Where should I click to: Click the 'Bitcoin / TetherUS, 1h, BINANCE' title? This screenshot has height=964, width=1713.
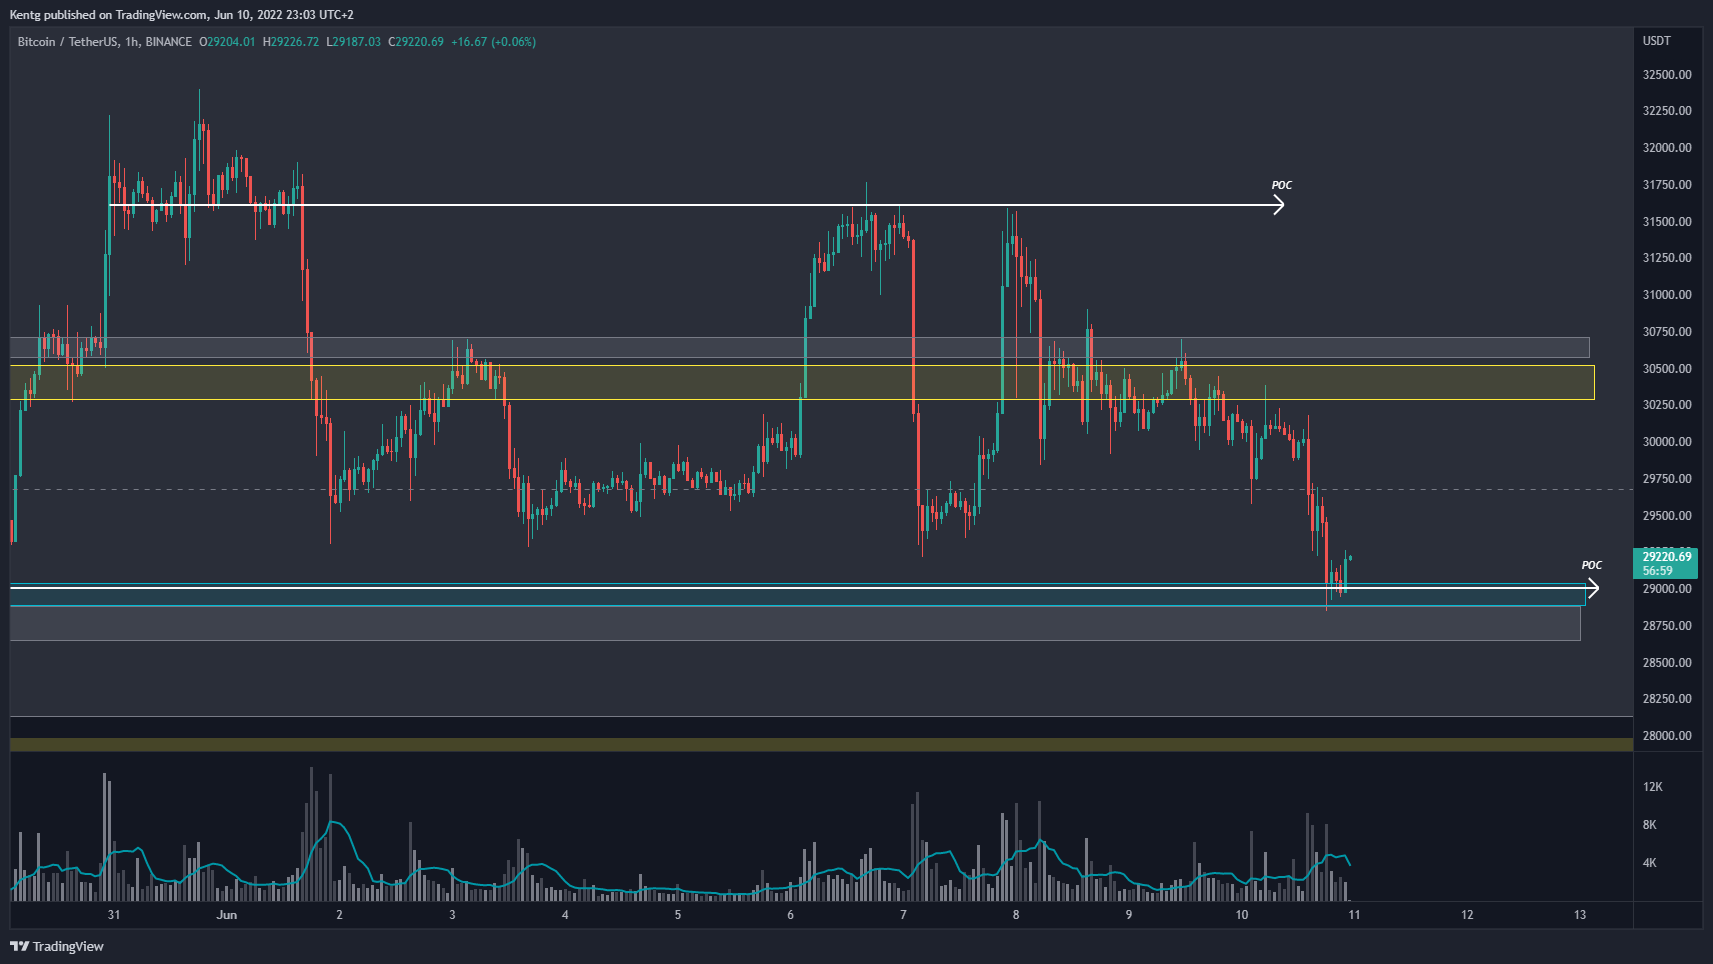click(x=105, y=42)
